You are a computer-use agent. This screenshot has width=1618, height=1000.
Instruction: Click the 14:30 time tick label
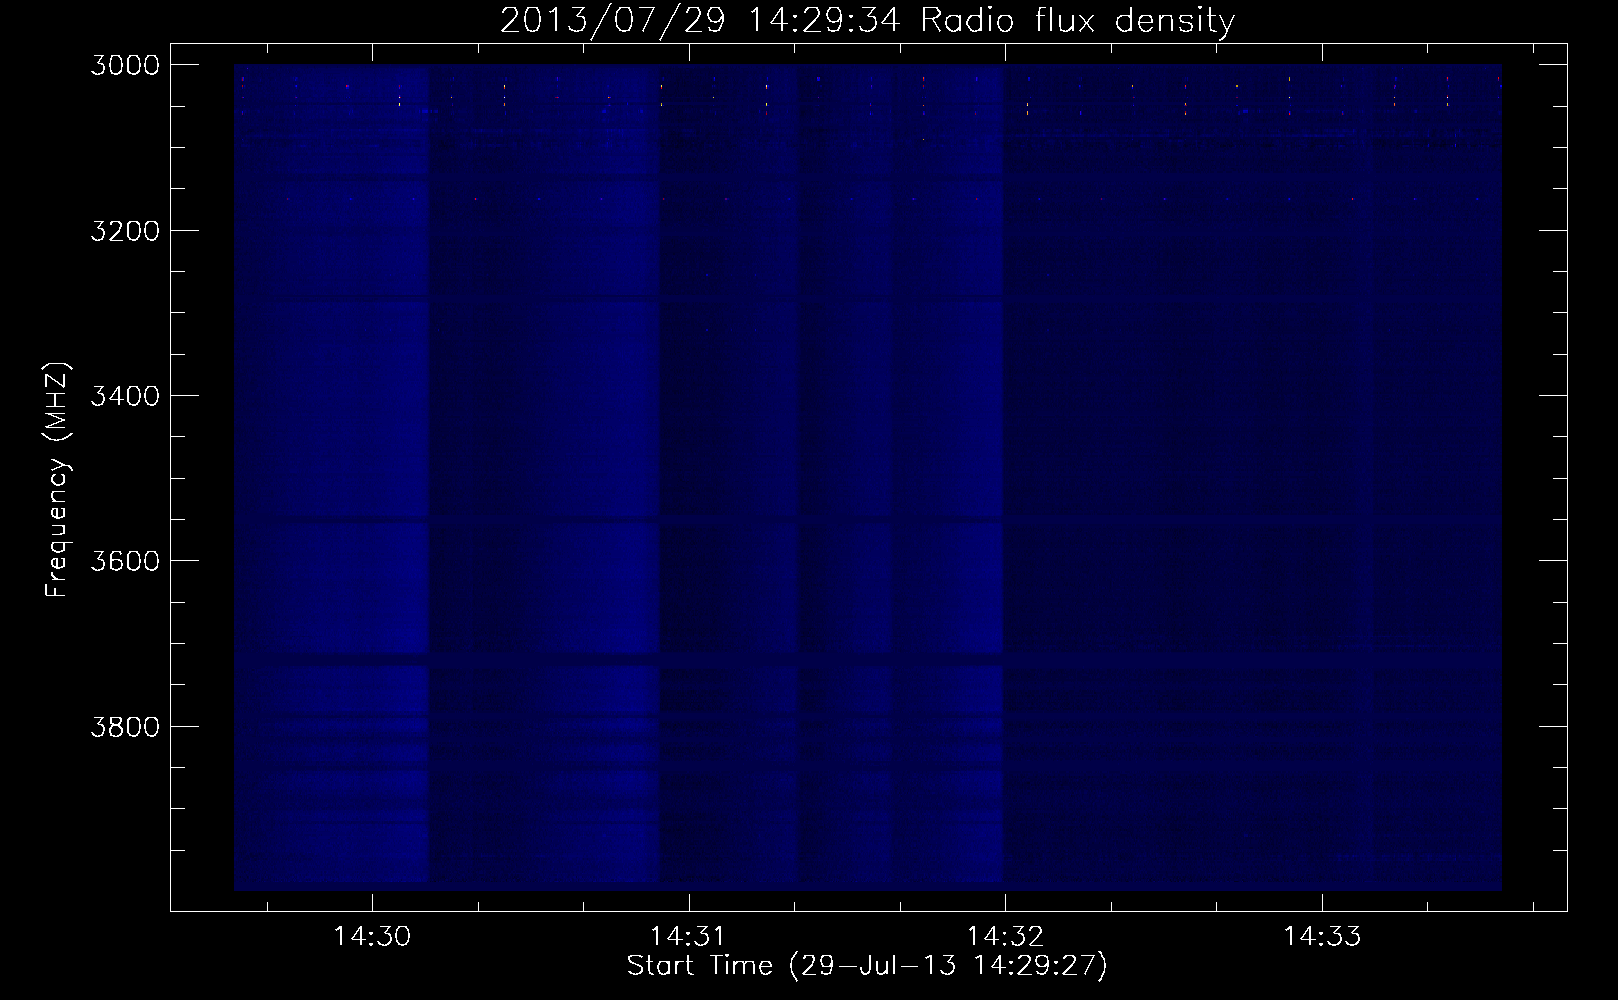pyautogui.click(x=373, y=937)
